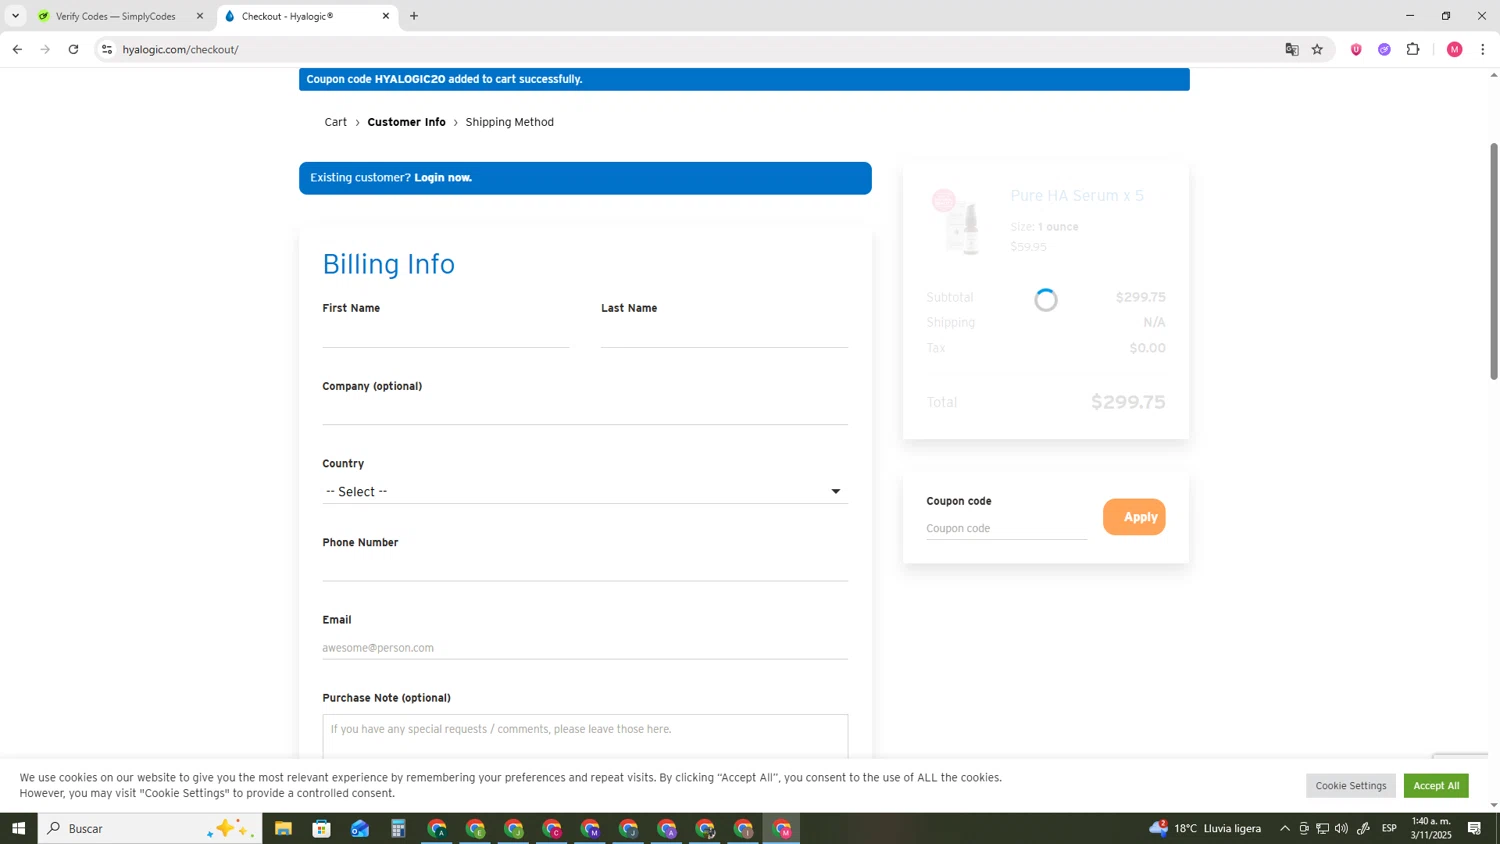Viewport: 1500px width, 844px height.
Task: Click the page vertical scrollbar
Action: pos(1494,260)
